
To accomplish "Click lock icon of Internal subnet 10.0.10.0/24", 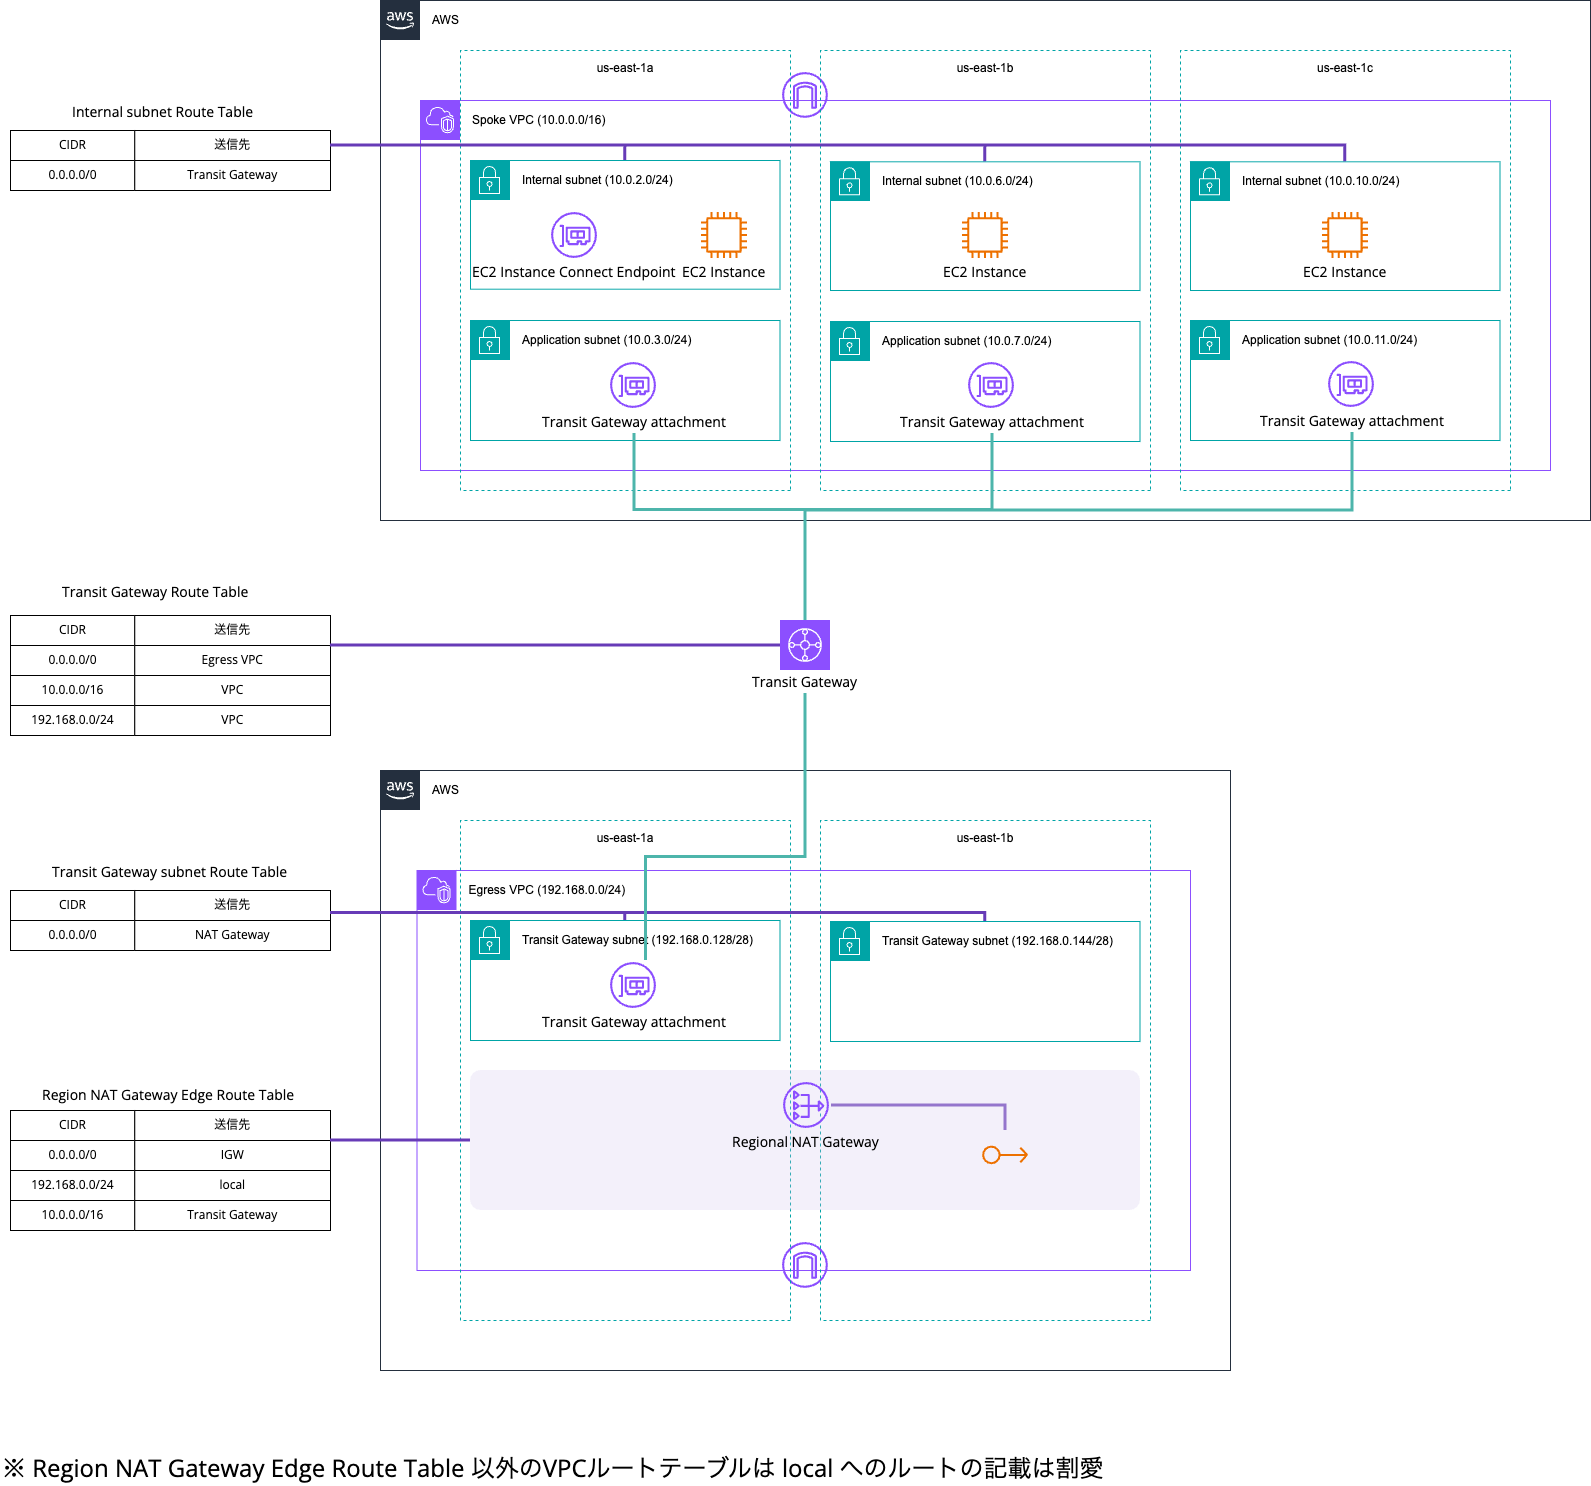I will point(1210,181).
